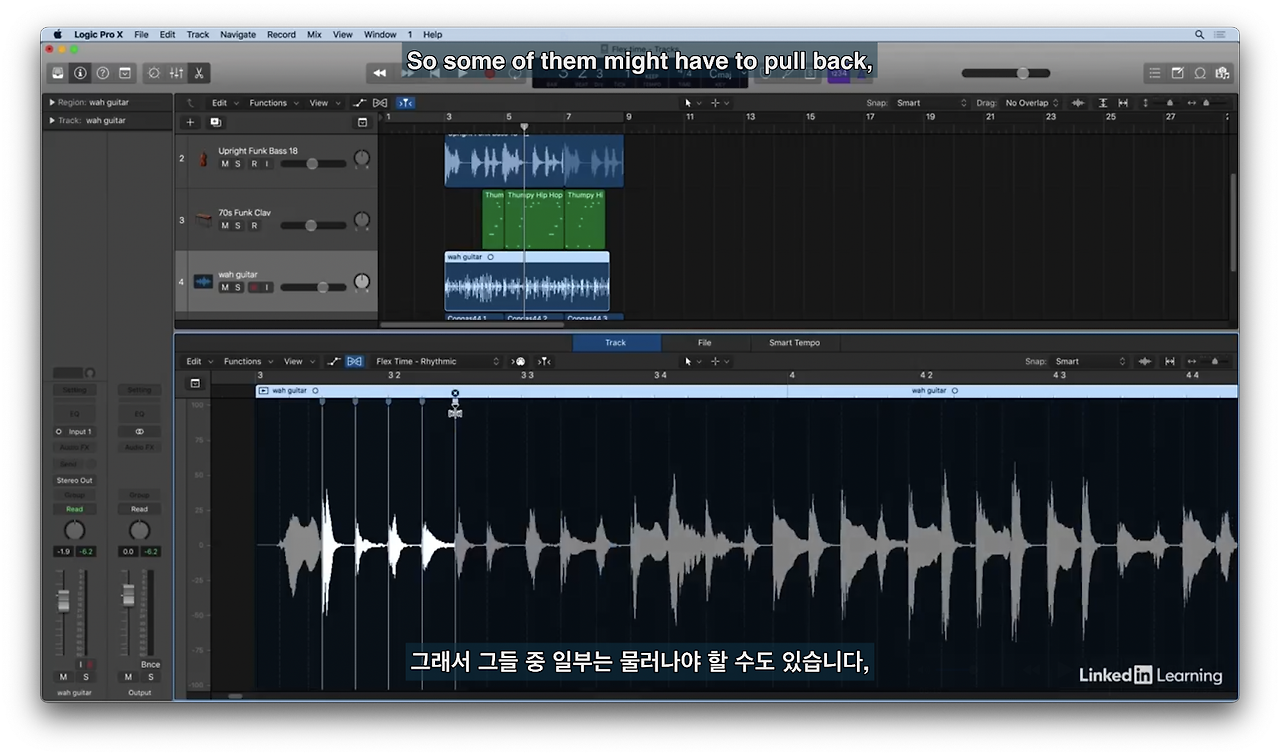Click the Bnce bounce button
Viewport: 1280px width, 756px height.
pyautogui.click(x=150, y=664)
